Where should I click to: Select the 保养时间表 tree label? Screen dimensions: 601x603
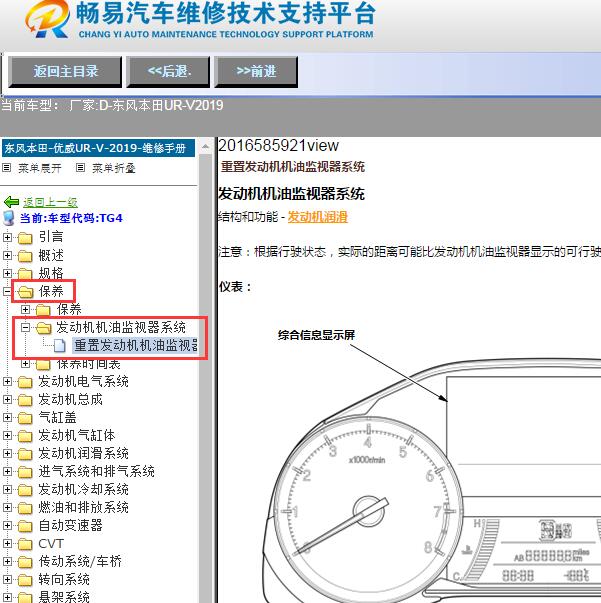pyautogui.click(x=88, y=363)
